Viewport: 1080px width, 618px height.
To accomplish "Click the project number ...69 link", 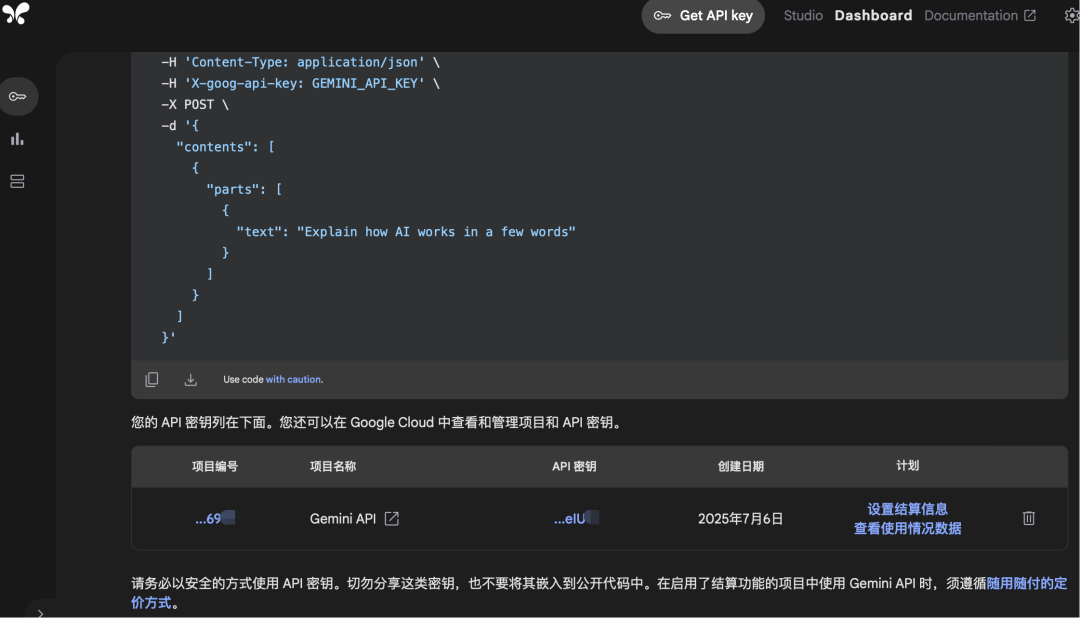I will click(215, 519).
